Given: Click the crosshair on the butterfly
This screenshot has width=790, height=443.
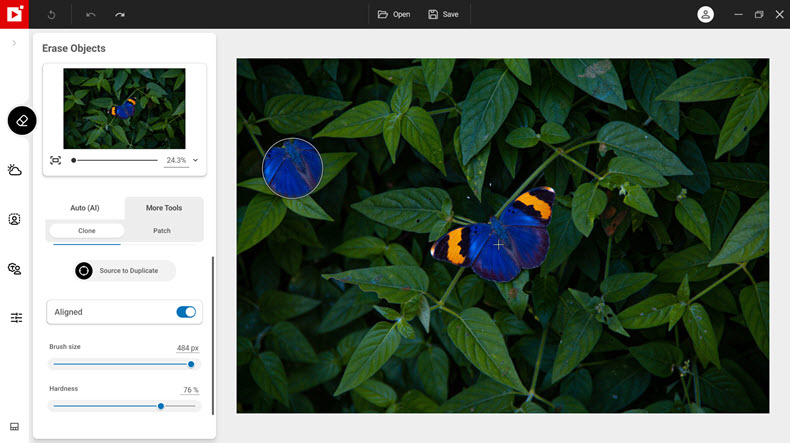Looking at the screenshot, I should point(498,245).
